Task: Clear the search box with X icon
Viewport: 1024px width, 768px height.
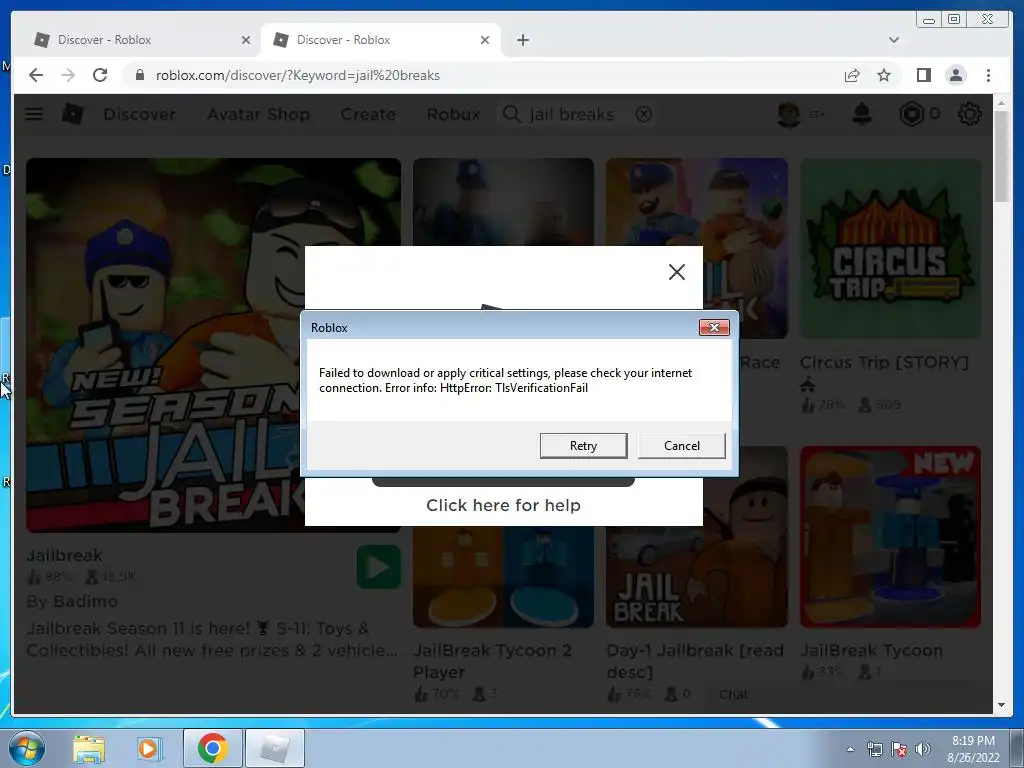Action: [643, 114]
